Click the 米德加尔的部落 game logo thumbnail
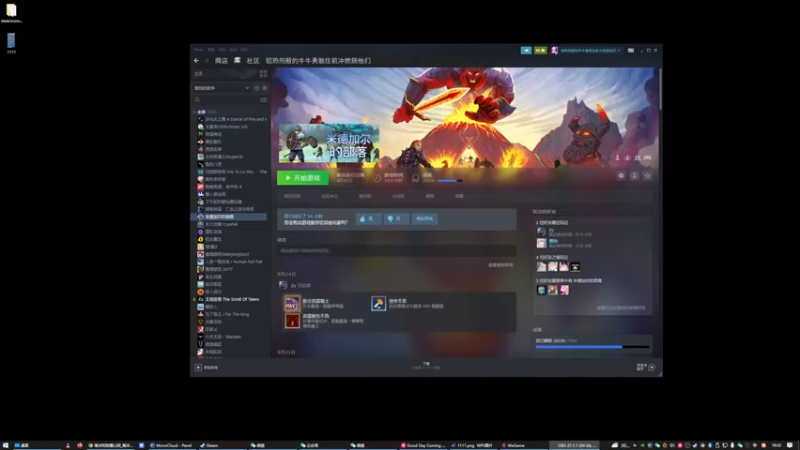The width and height of the screenshot is (800, 450). pos(329,143)
